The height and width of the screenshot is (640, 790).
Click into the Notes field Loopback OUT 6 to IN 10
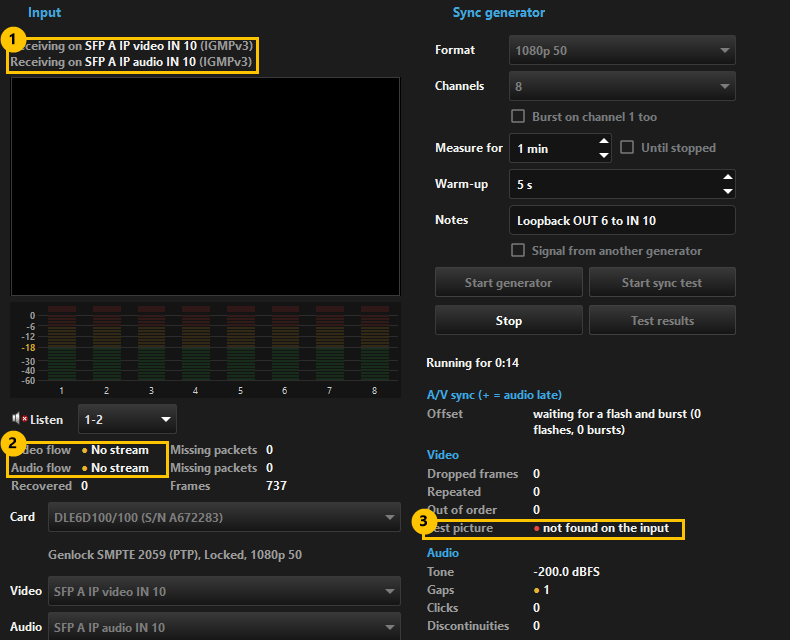(622, 220)
